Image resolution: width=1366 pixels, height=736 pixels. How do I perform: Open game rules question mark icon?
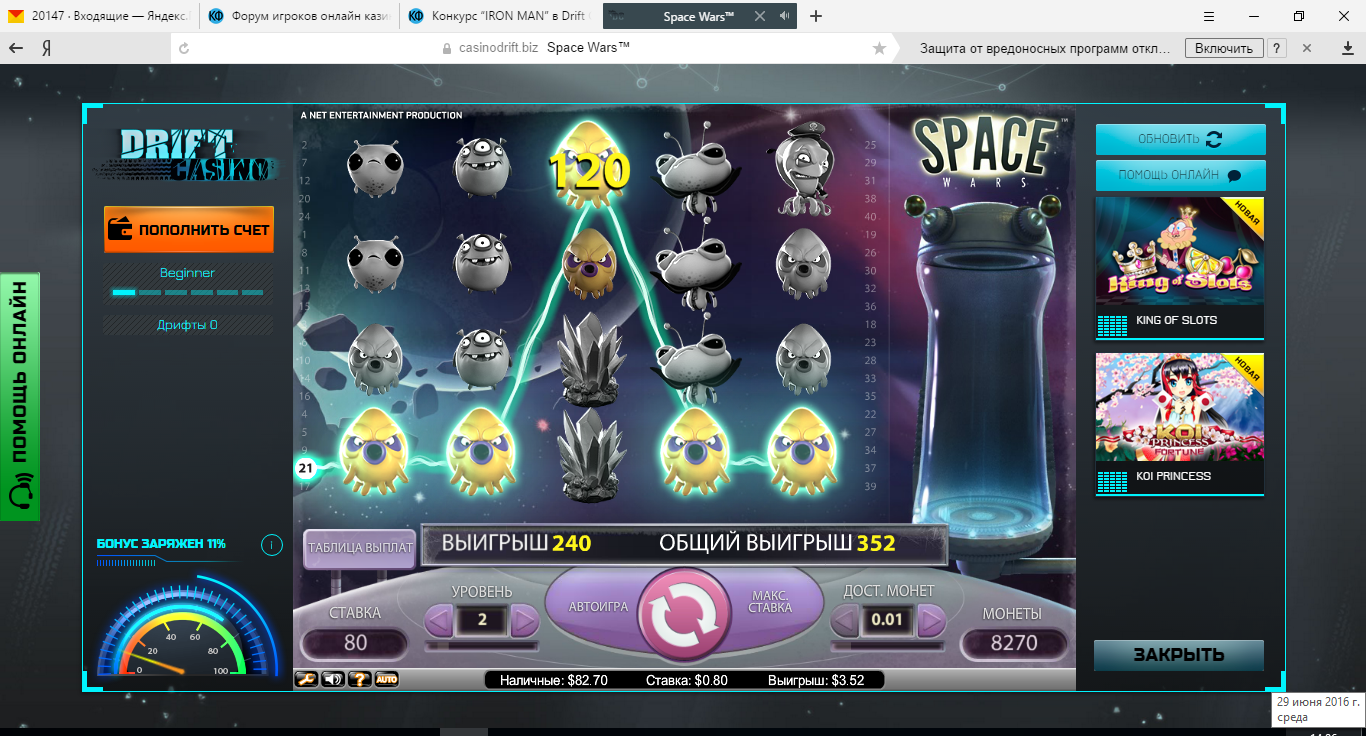coord(359,680)
